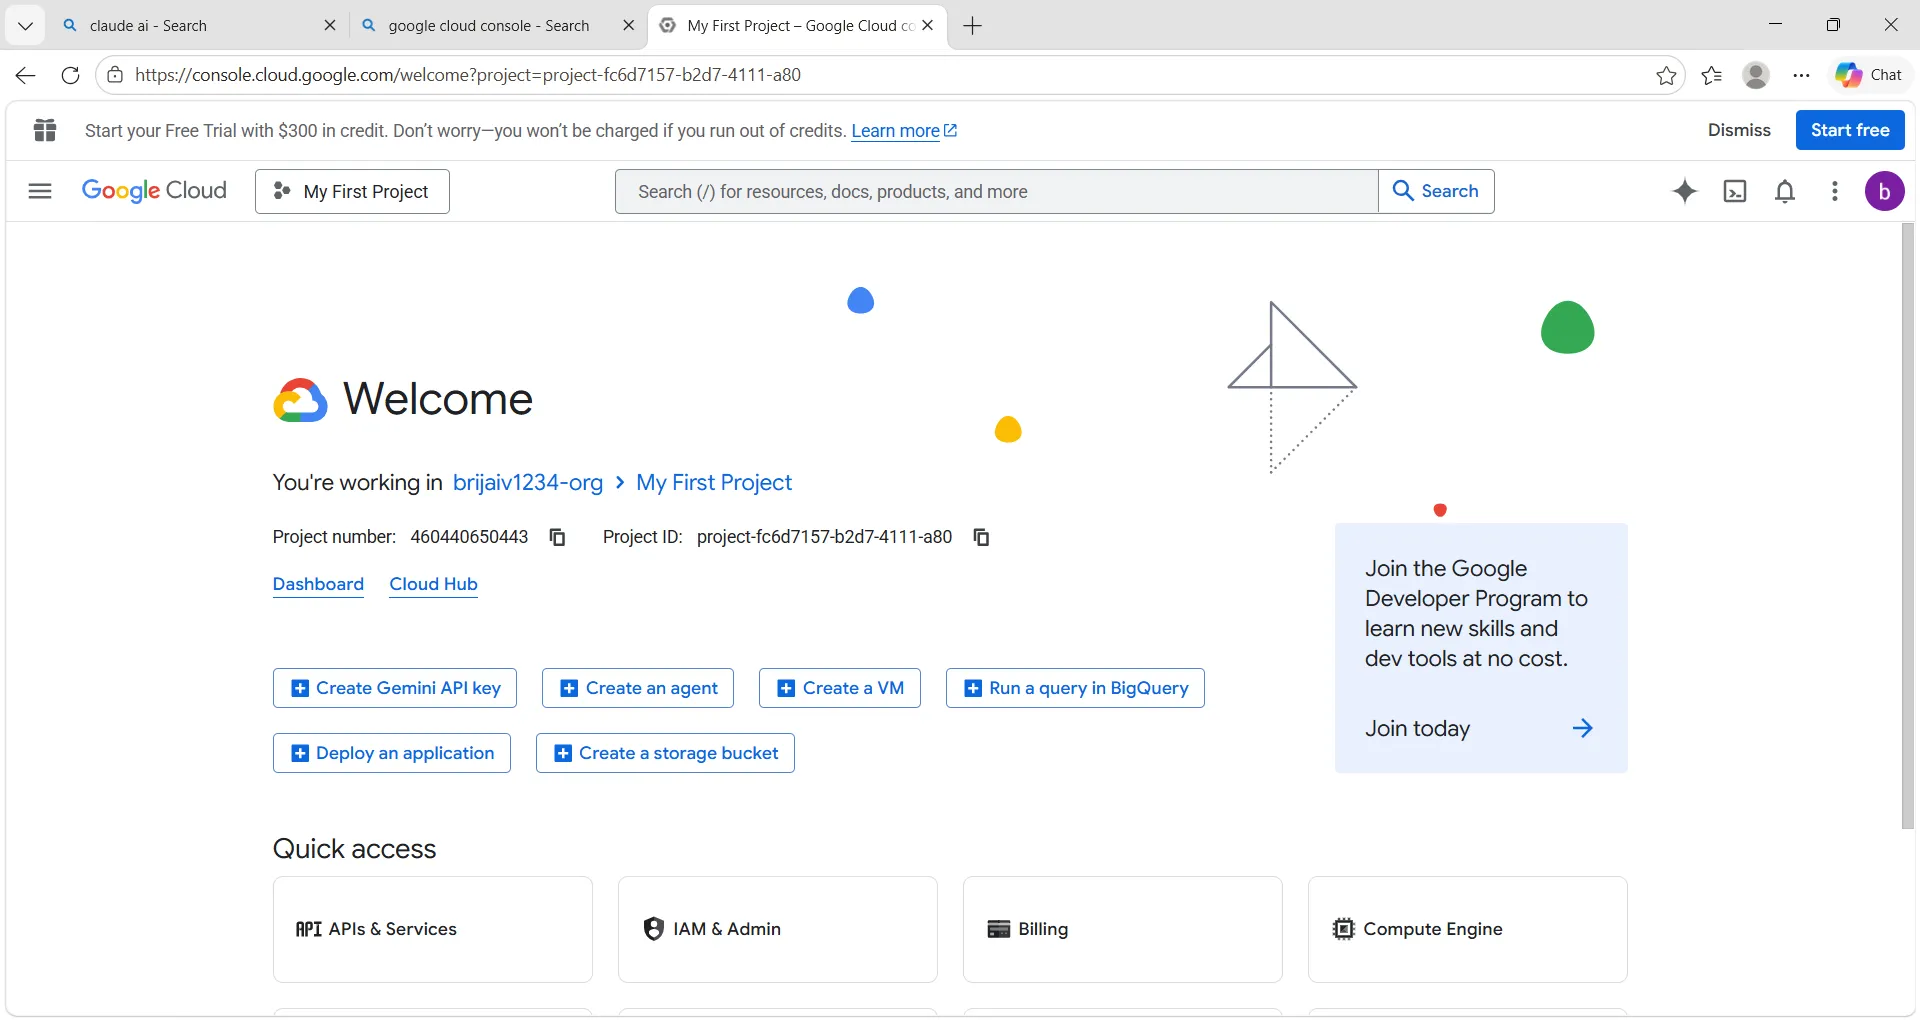
Task: Open the Dashboard link
Action: [318, 584]
